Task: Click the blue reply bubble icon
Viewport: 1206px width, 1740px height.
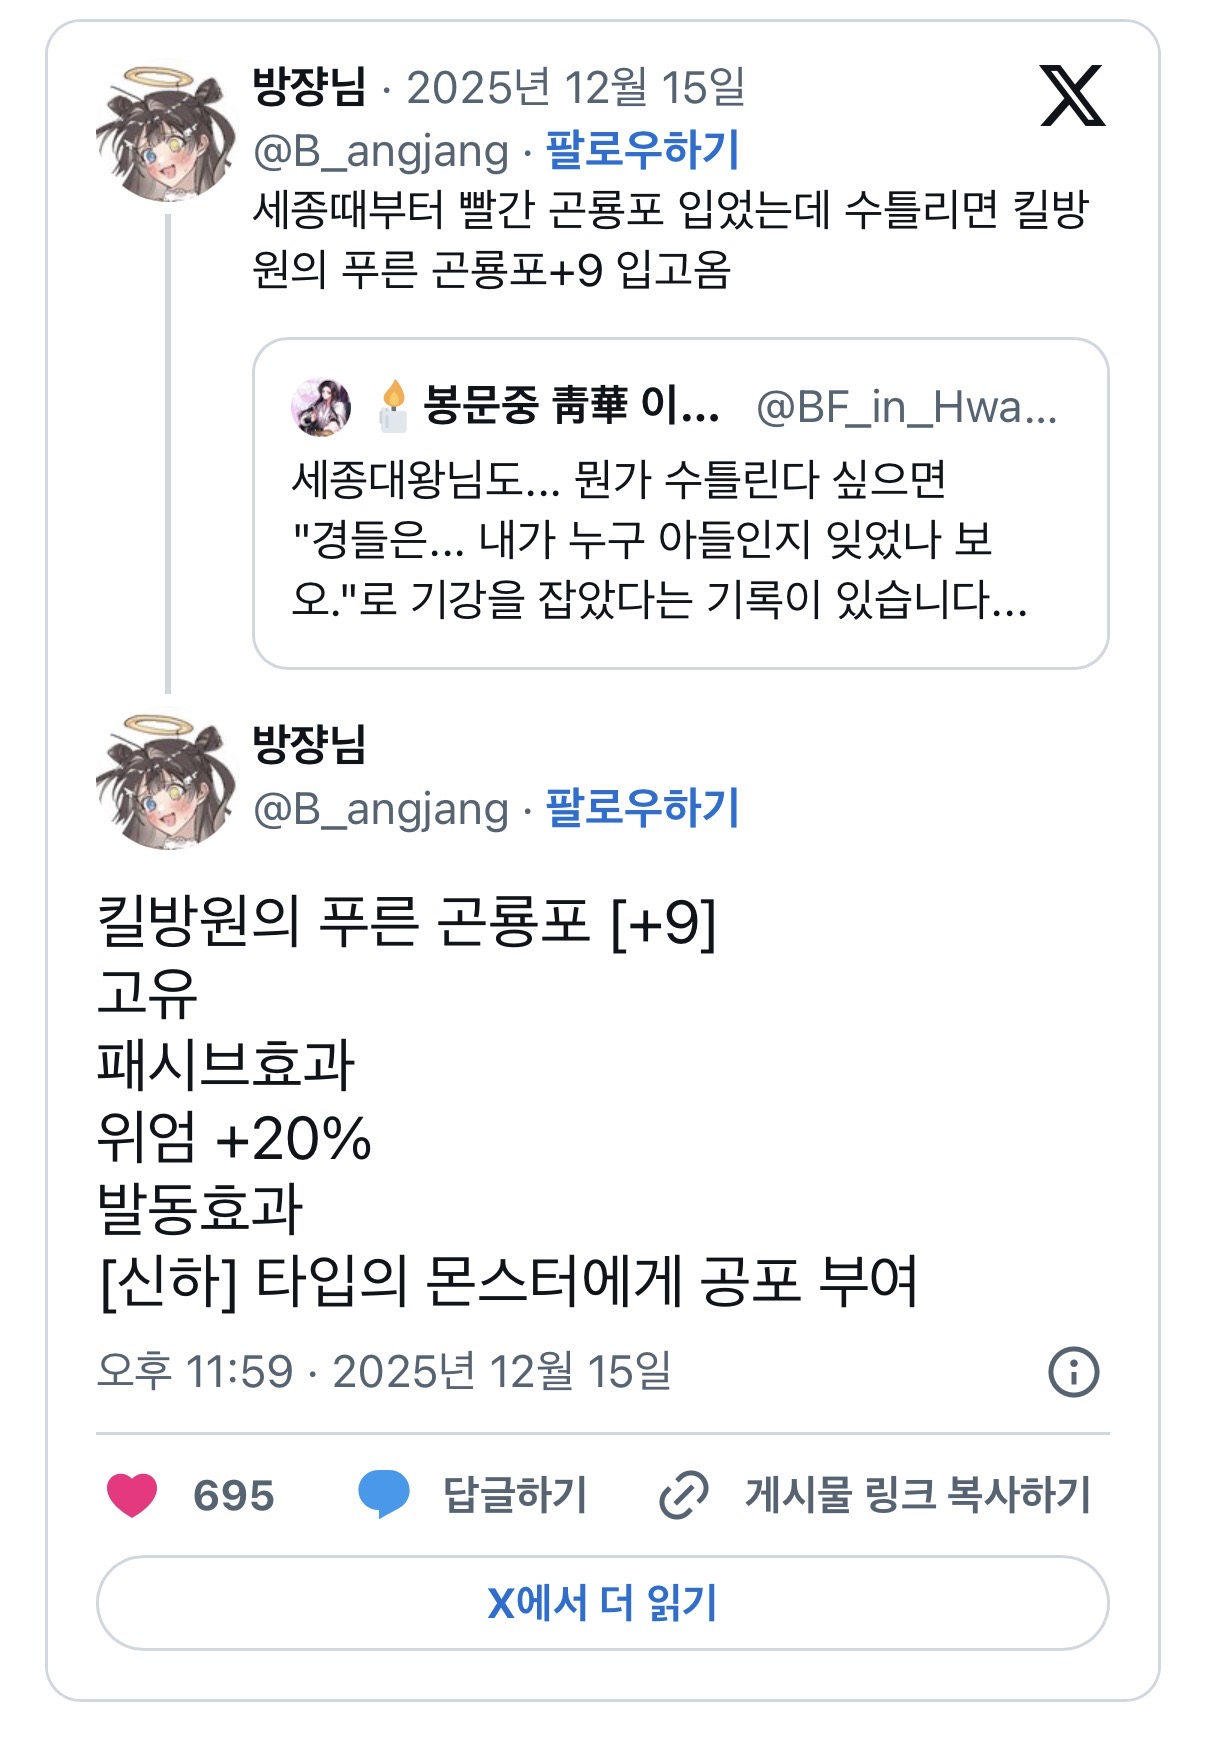Action: click(384, 1495)
